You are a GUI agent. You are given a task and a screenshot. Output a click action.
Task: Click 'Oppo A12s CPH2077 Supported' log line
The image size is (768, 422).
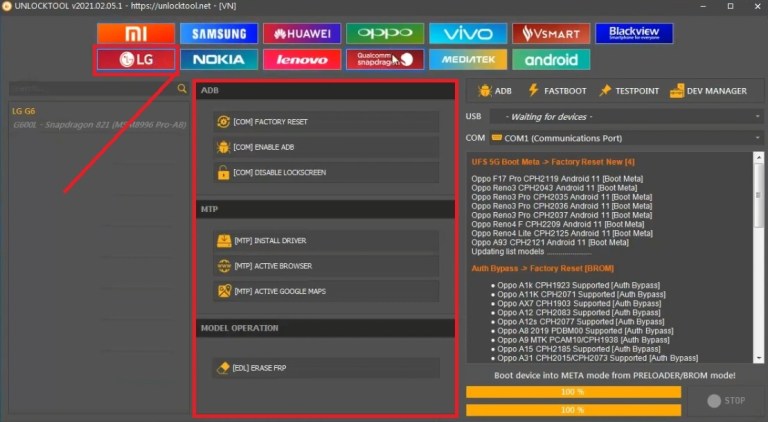tap(581, 322)
